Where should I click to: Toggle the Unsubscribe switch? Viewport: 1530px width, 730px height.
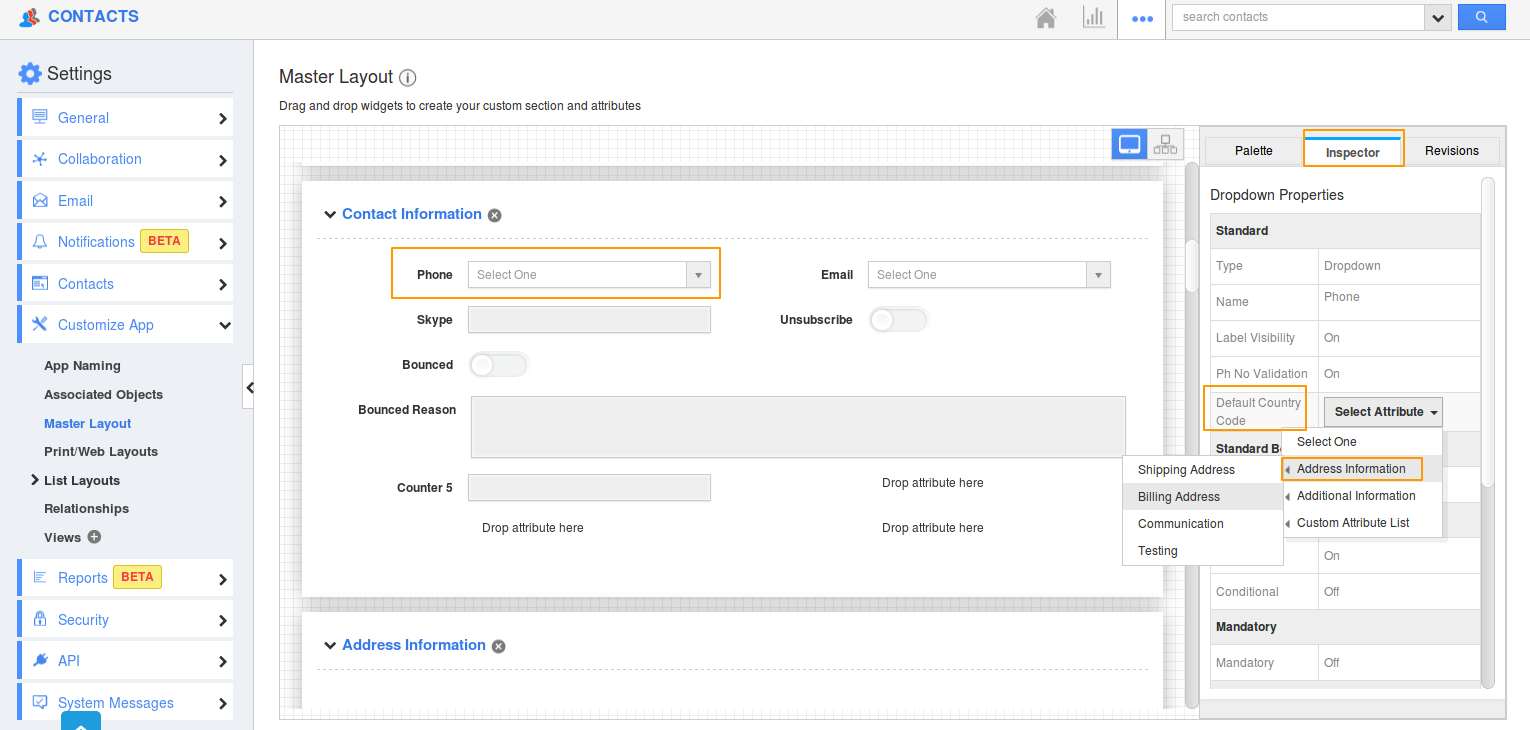898,320
